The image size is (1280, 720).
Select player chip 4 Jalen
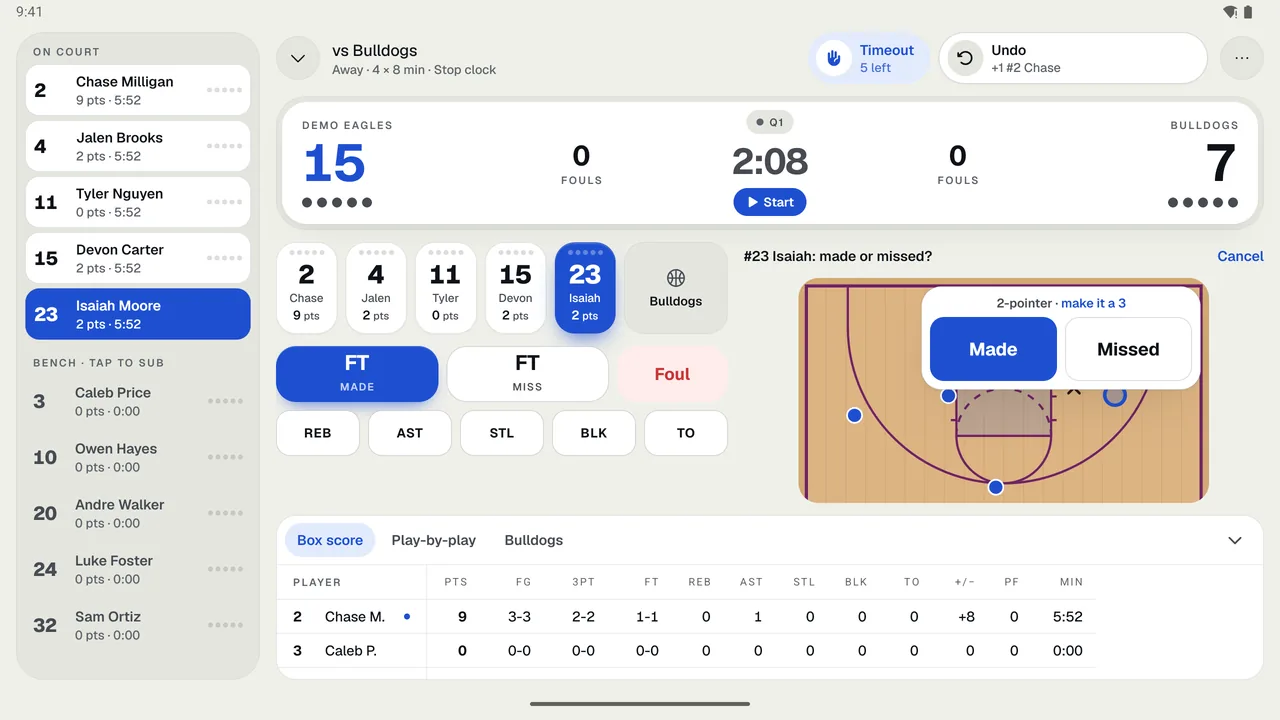376,288
